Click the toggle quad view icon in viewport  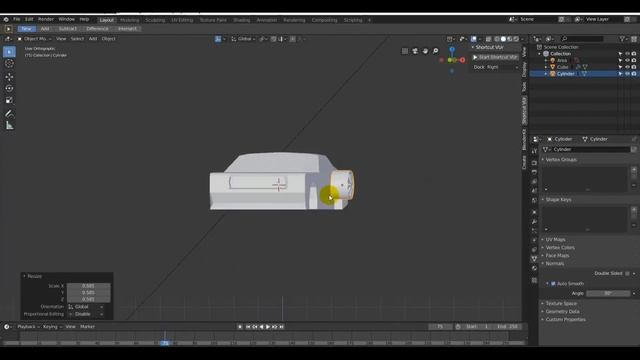[404, 51]
